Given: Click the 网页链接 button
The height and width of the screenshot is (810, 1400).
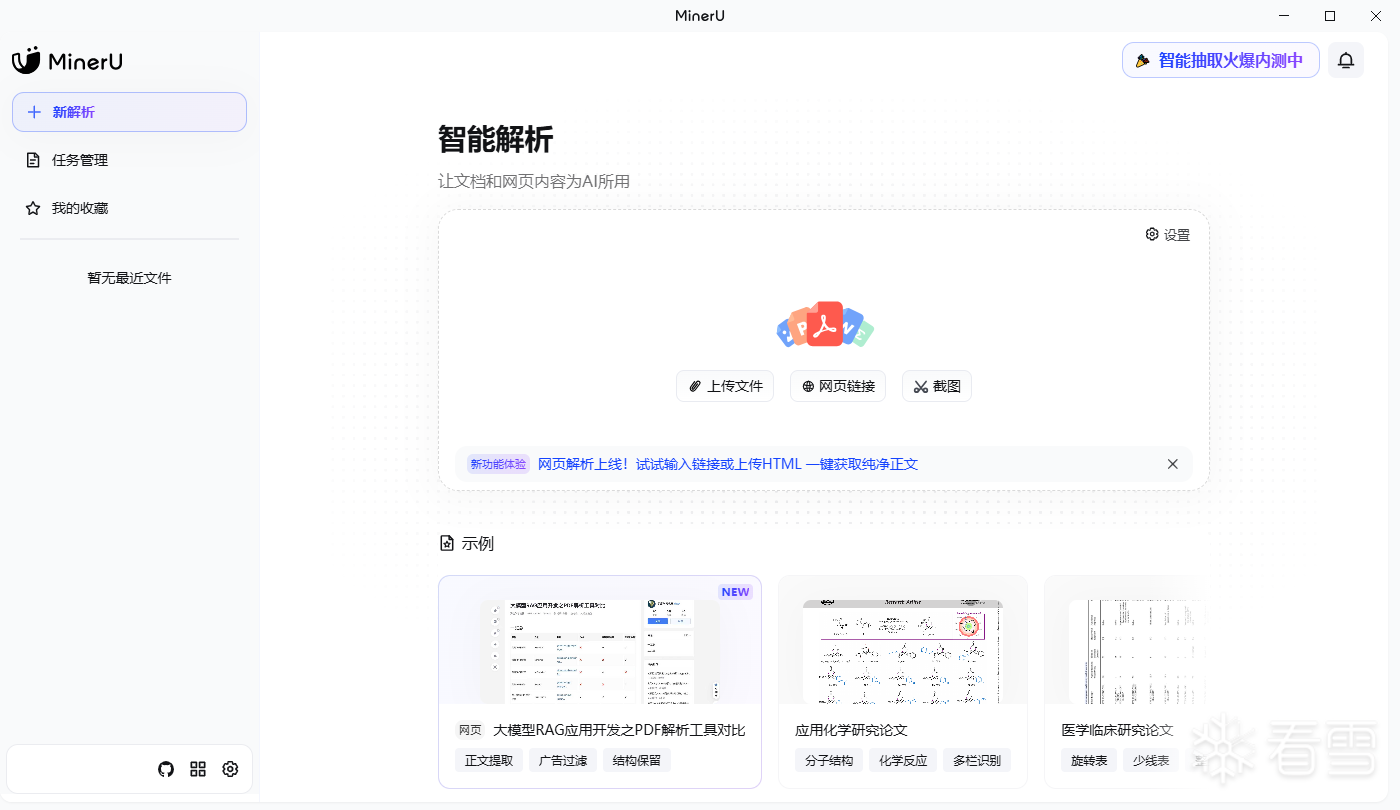Looking at the screenshot, I should 838,386.
